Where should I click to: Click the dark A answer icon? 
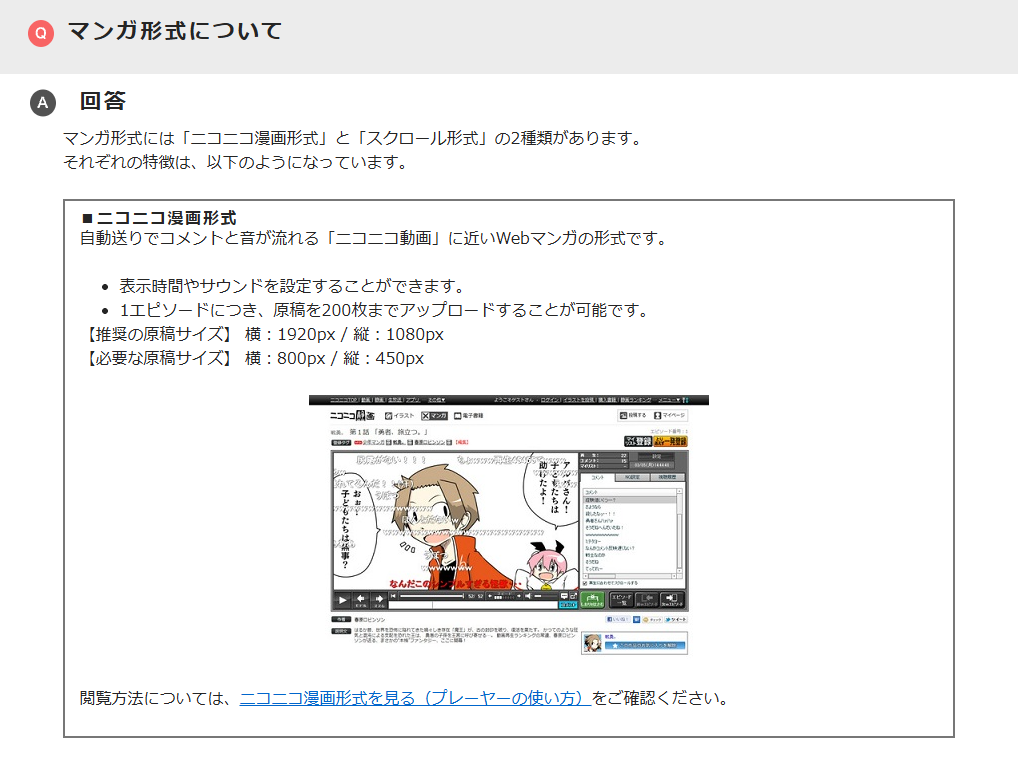(43, 103)
